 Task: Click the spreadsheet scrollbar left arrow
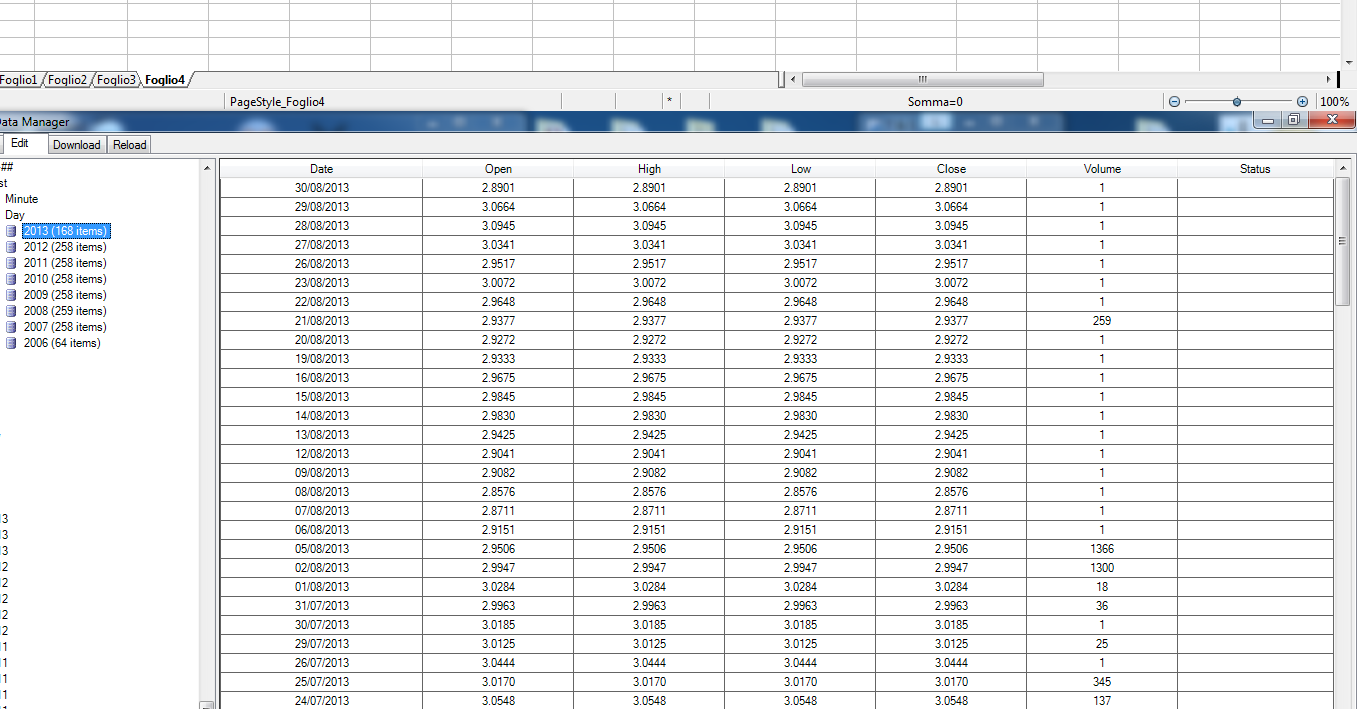(792, 79)
